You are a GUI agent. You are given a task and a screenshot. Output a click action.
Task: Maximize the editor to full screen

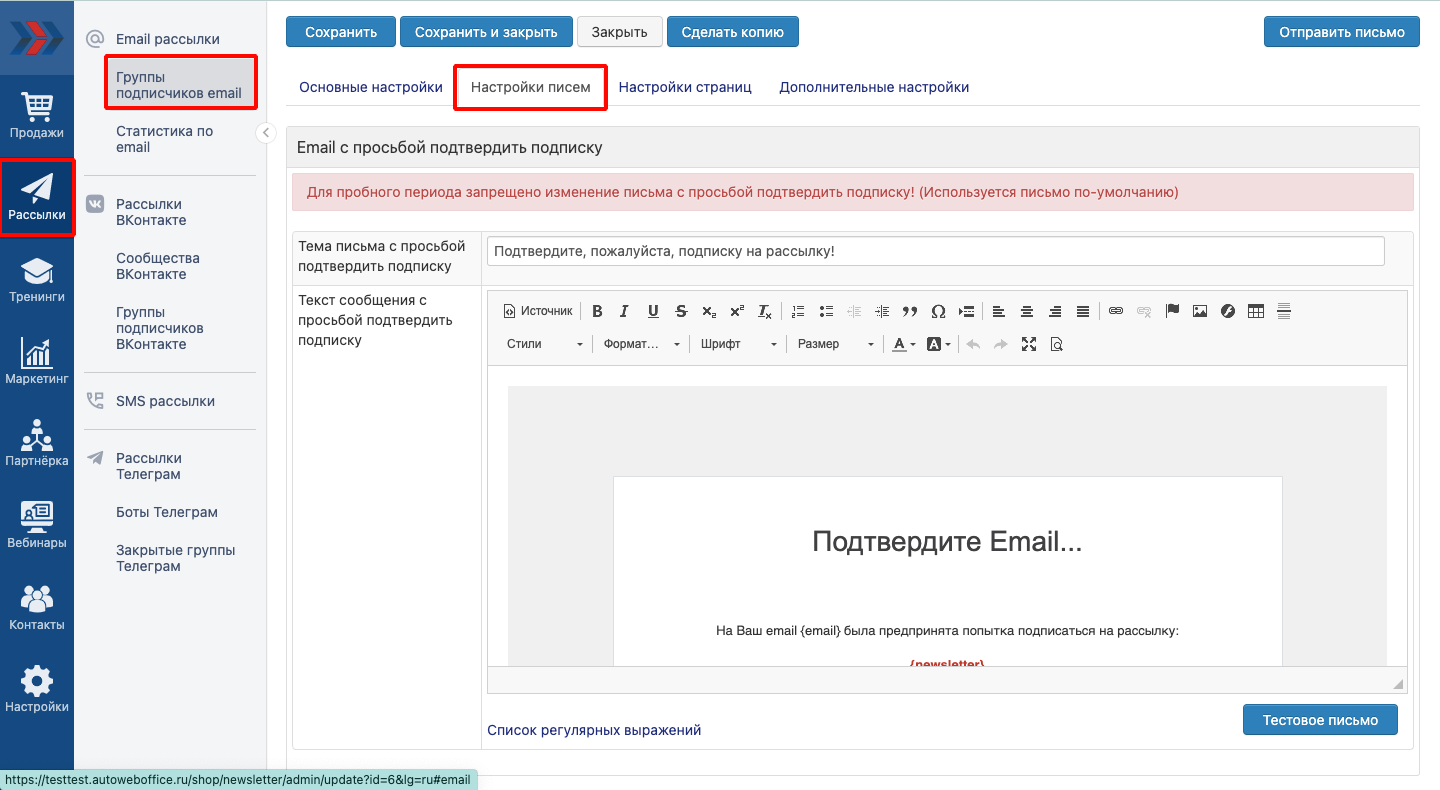pos(1028,344)
